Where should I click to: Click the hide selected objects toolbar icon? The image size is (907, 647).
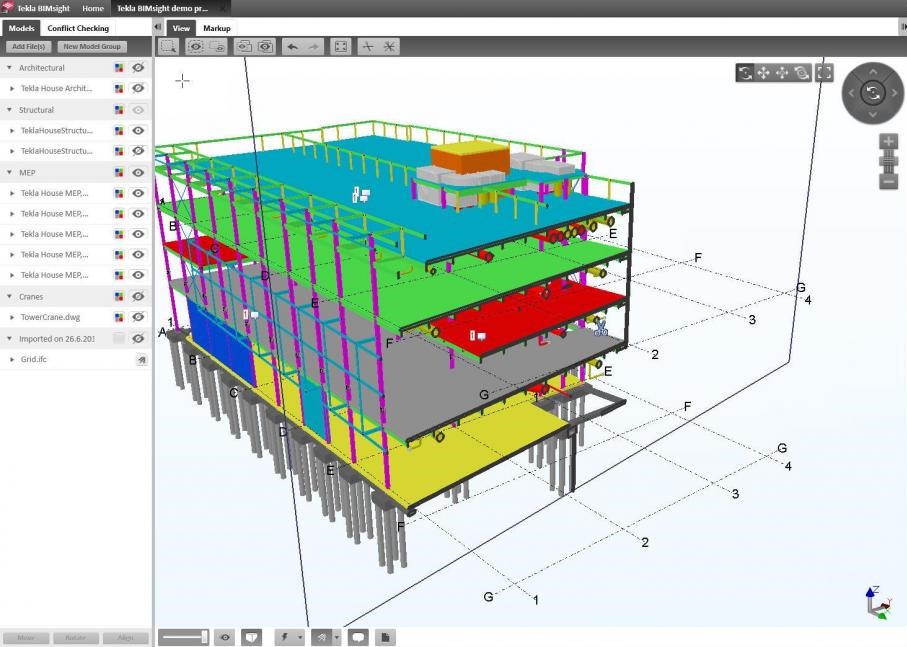(x=217, y=47)
